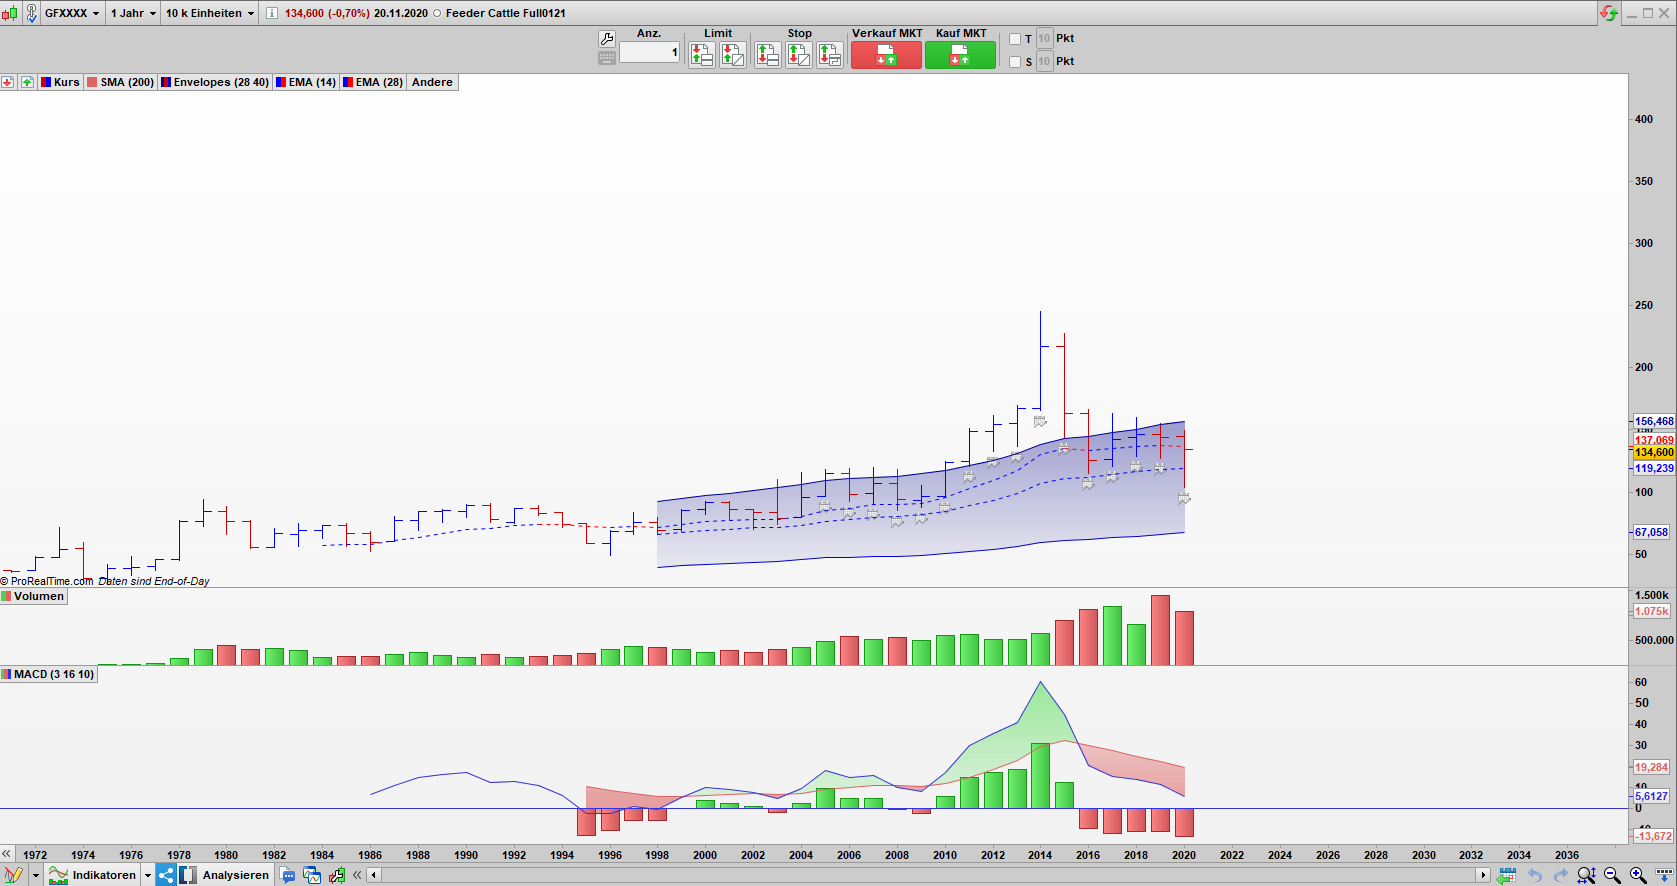Click the calendar go-to-date icon
The height and width of the screenshot is (886, 1677).
[x=1507, y=875]
